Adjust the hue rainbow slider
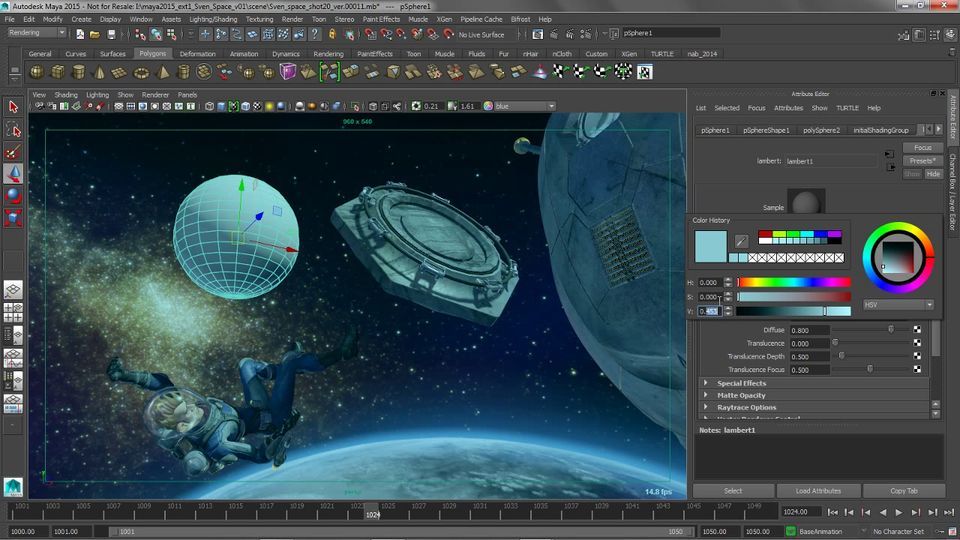Image resolution: width=960 pixels, height=540 pixels. click(794, 282)
